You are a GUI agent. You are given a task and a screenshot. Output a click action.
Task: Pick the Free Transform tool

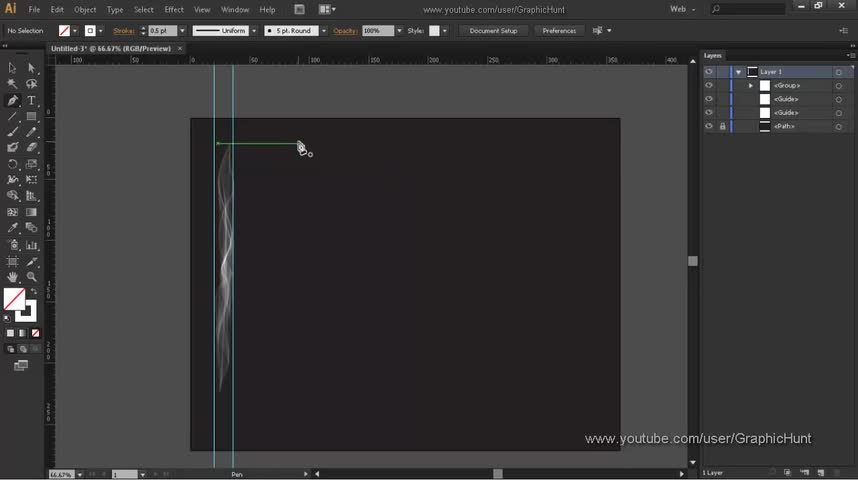31,180
